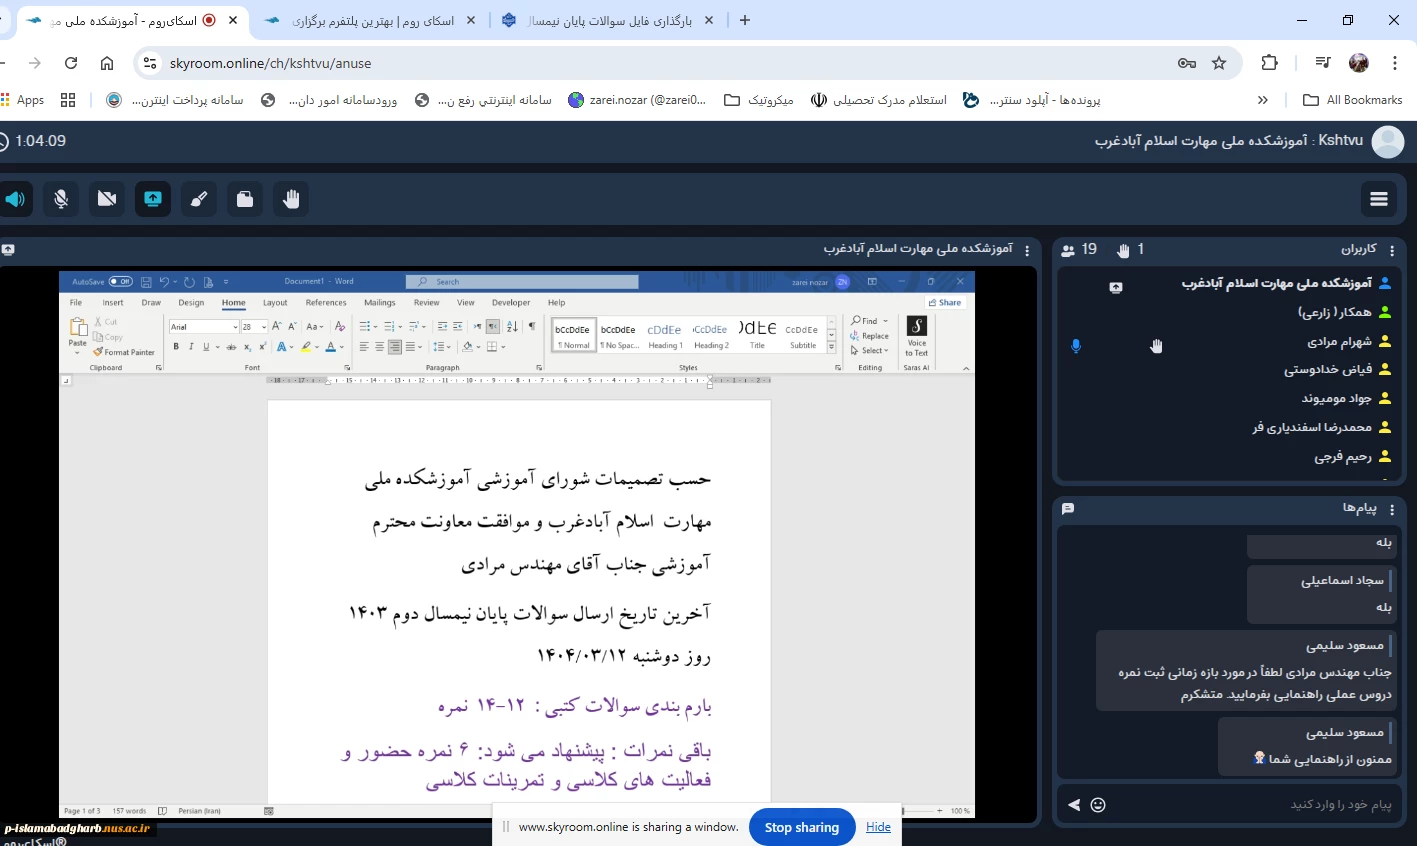Click the shading paint bucket color in Word
Image resolution: width=1417 pixels, height=846 pixels.
466,347
